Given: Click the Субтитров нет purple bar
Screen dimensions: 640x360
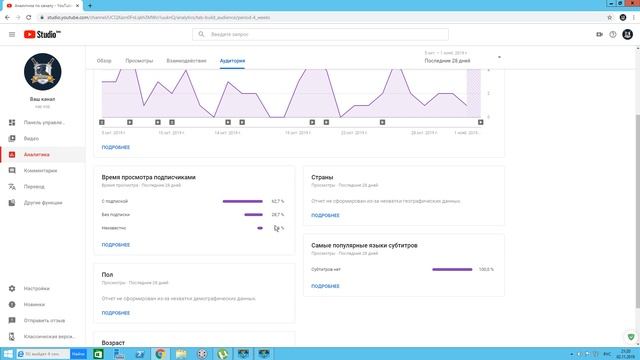Looking at the screenshot, I should tap(452, 269).
